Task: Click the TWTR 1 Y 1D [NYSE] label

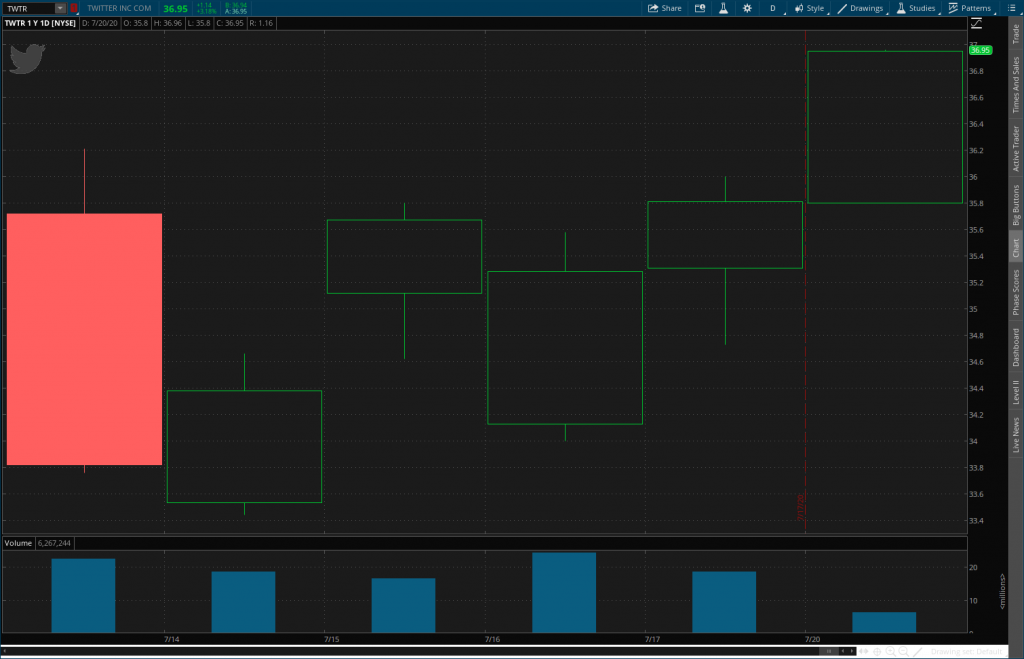Action: tap(40, 23)
